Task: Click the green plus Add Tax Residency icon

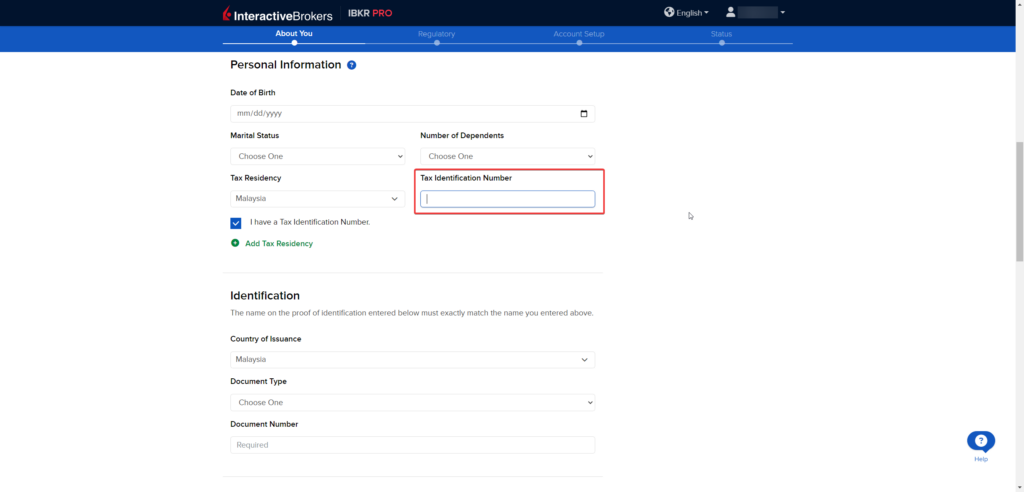Action: (x=235, y=243)
